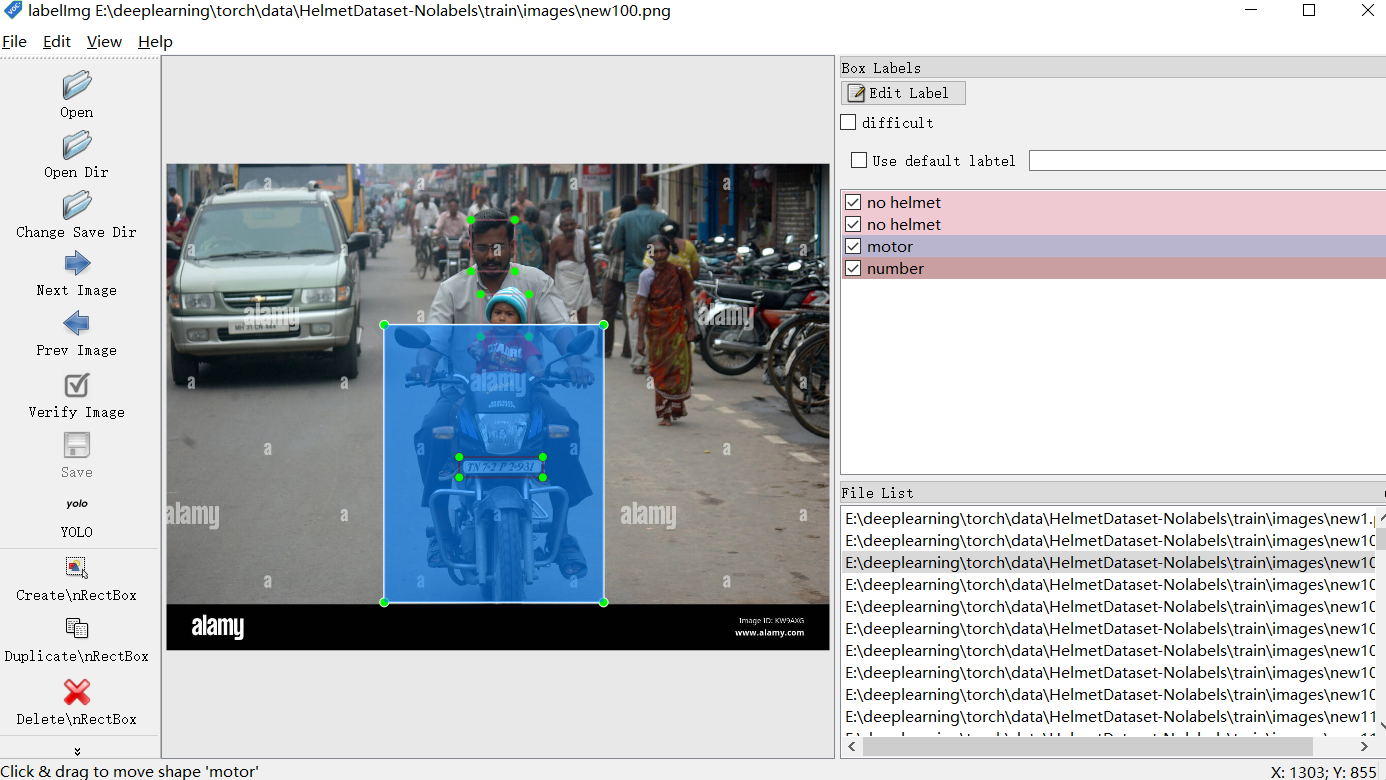This screenshot has width=1386, height=780.
Task: Click the labelImg app icon in title bar
Action: point(13,11)
